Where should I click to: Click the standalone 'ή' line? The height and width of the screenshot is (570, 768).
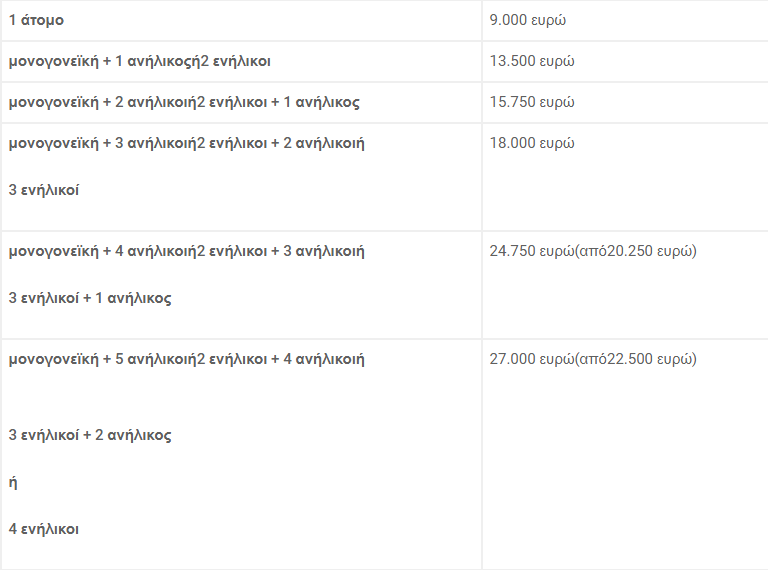[13, 482]
